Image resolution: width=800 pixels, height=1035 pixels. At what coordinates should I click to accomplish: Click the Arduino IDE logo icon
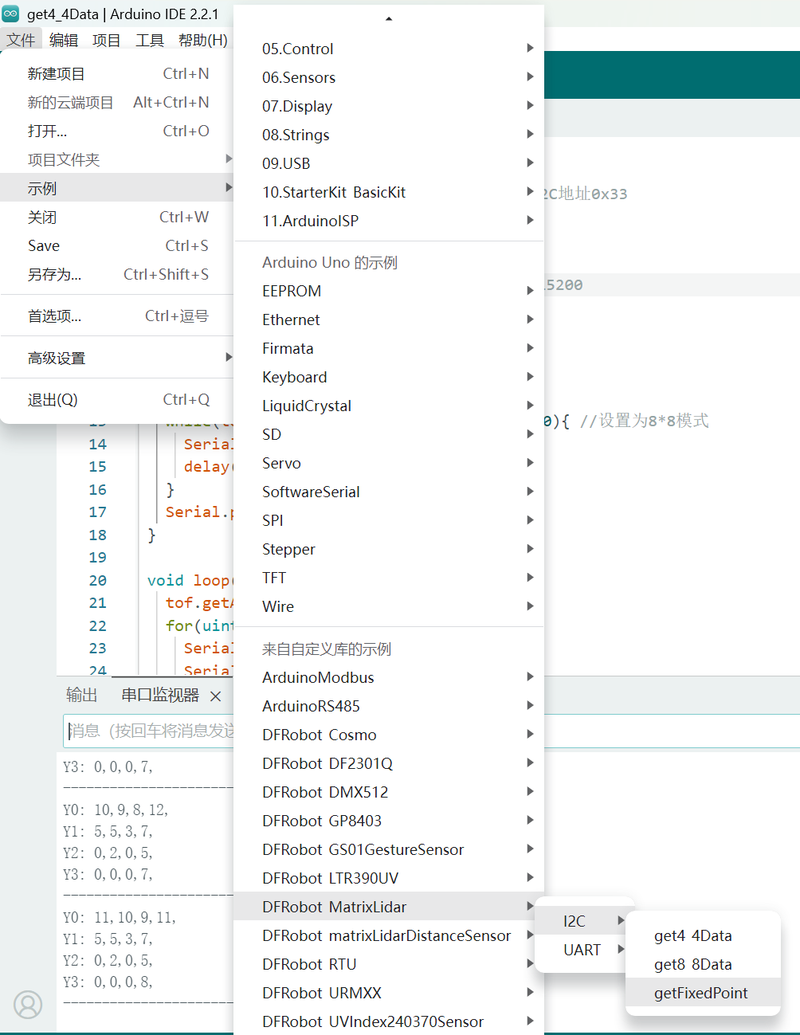click(x=12, y=13)
